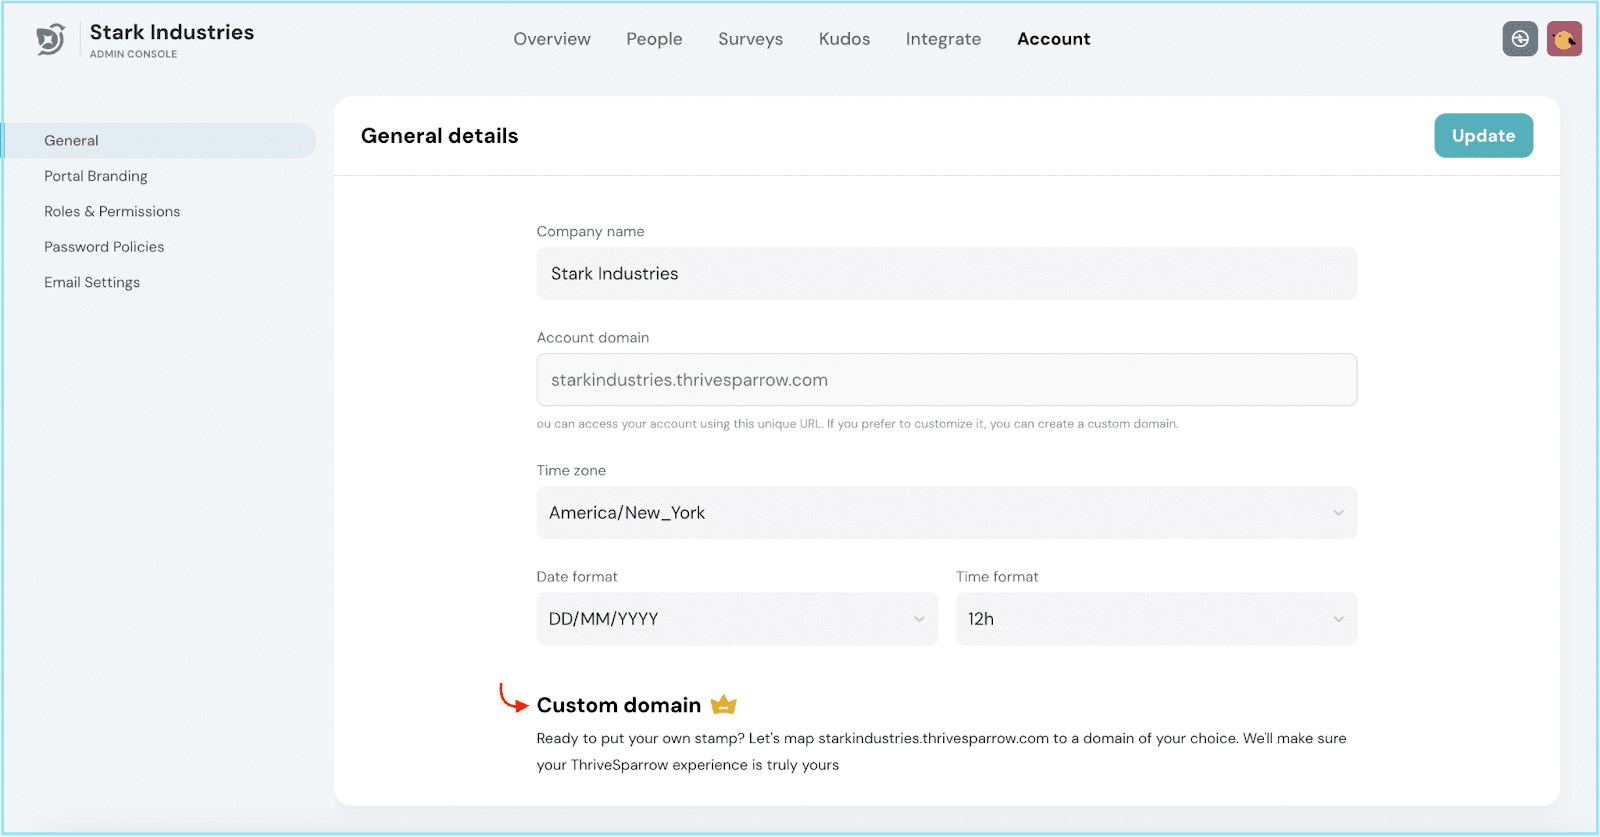This screenshot has height=837, width=1600.
Task: Go to Password Policies
Action: click(x=104, y=247)
